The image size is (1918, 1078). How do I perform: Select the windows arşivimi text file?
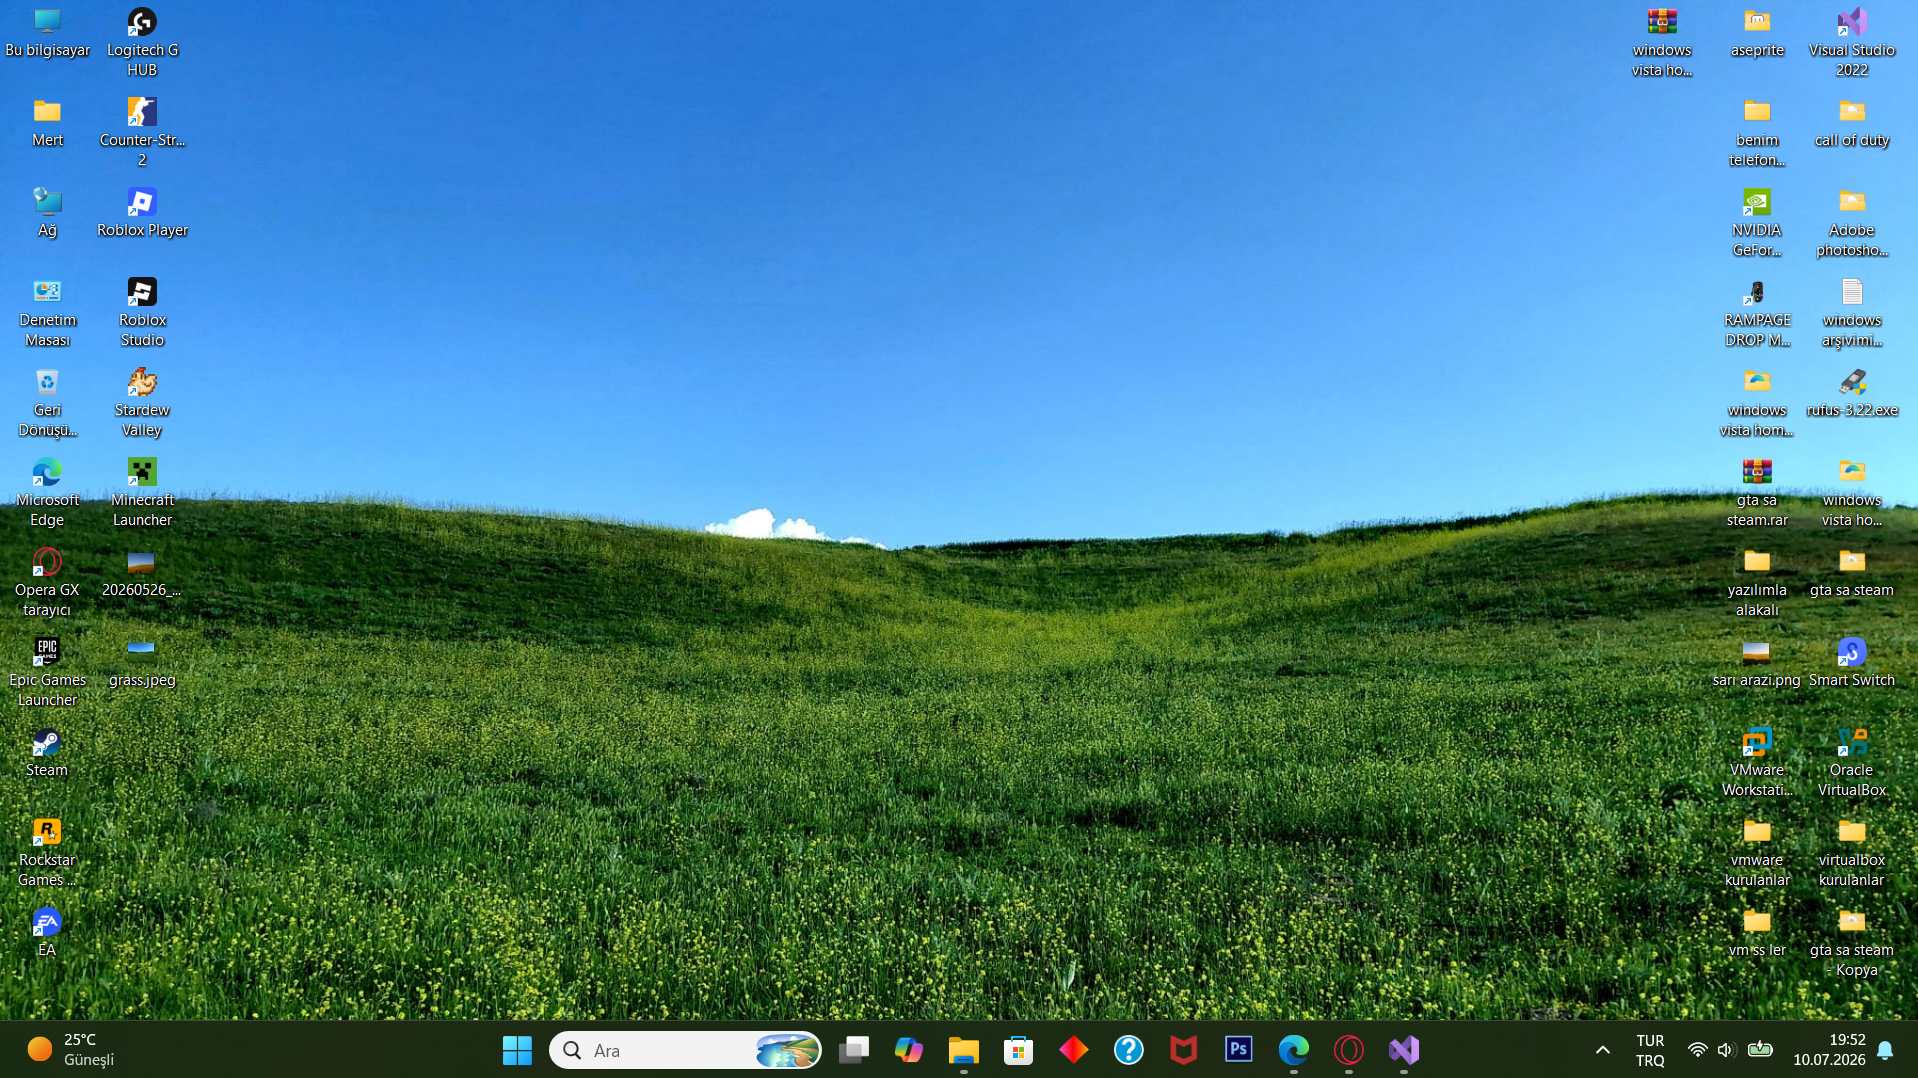pos(1852,313)
